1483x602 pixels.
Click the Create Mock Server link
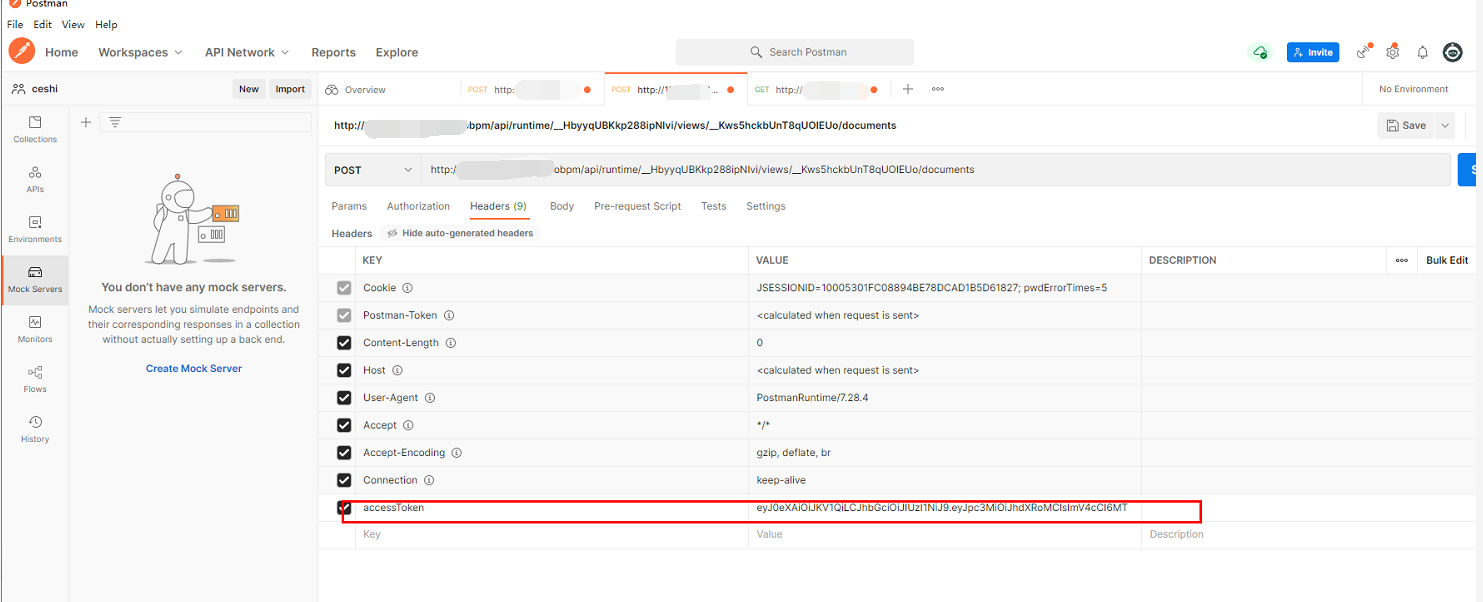[x=194, y=368]
